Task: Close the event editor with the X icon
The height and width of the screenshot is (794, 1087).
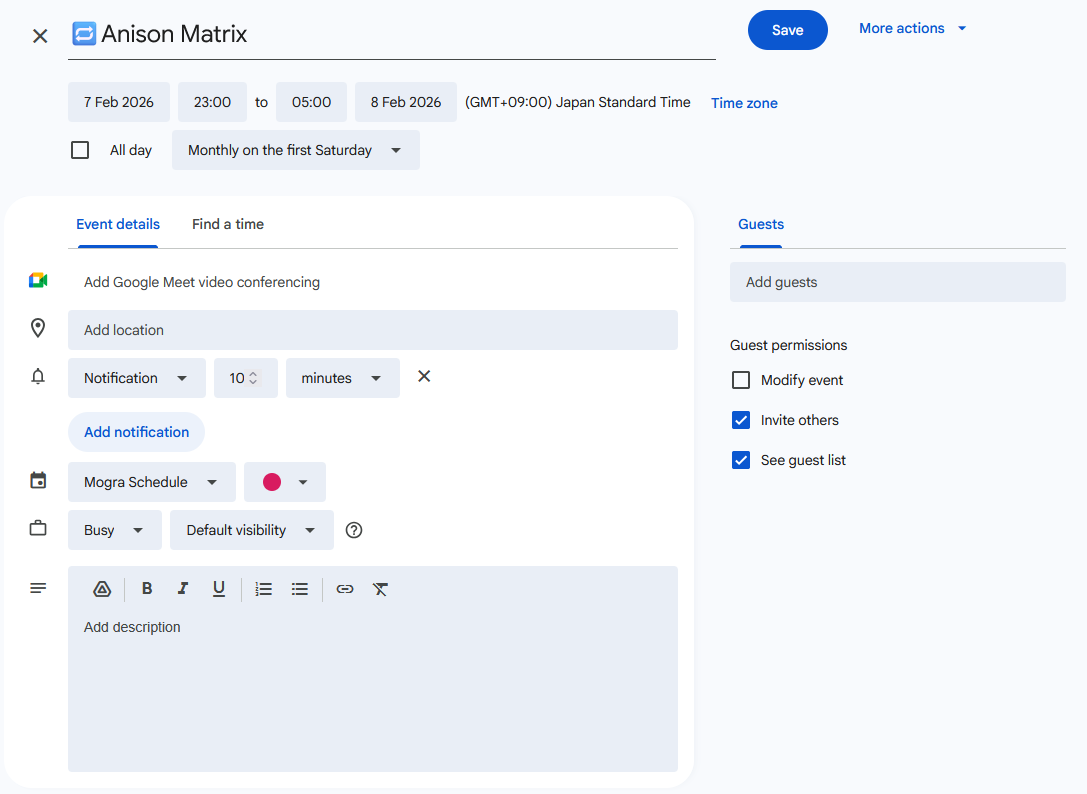Action: click(40, 36)
